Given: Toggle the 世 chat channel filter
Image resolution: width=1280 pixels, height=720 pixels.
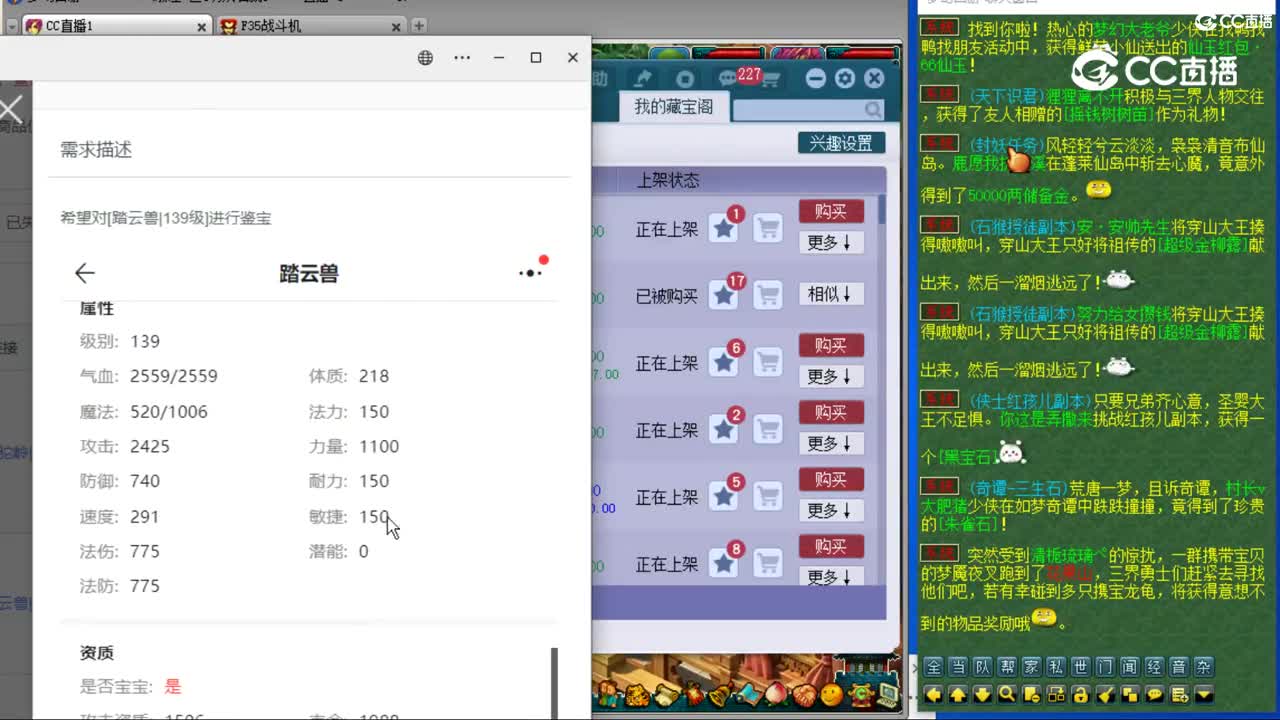Looking at the screenshot, I should click(x=1081, y=667).
